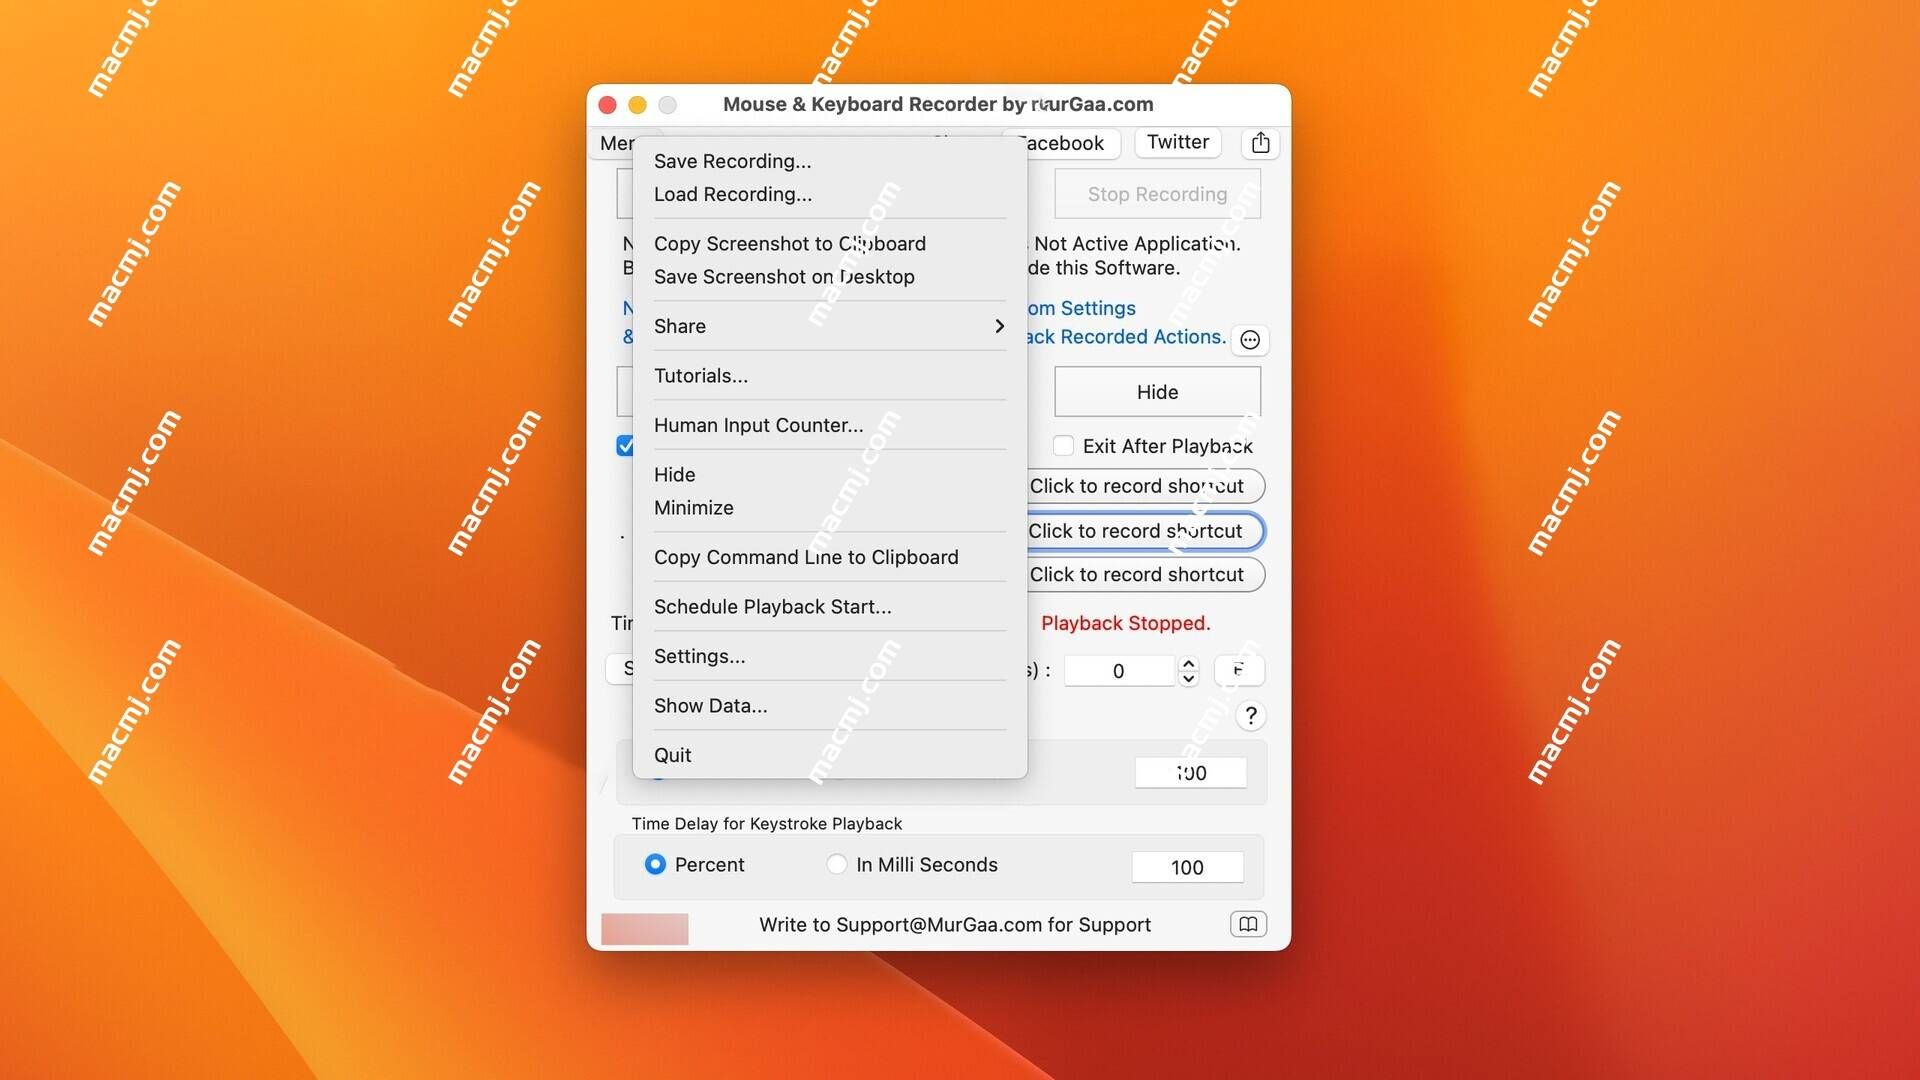
Task: Click third Click to record shortcut
Action: pos(1137,574)
